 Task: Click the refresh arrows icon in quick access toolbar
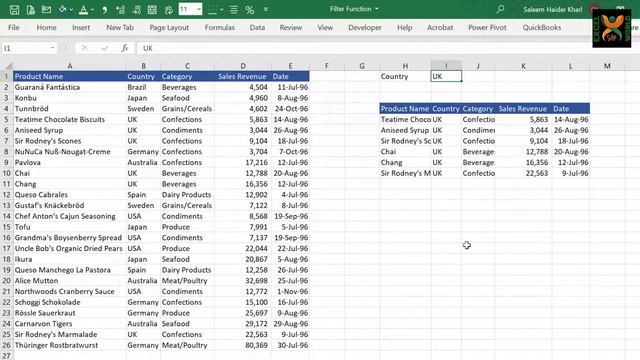[169, 9]
